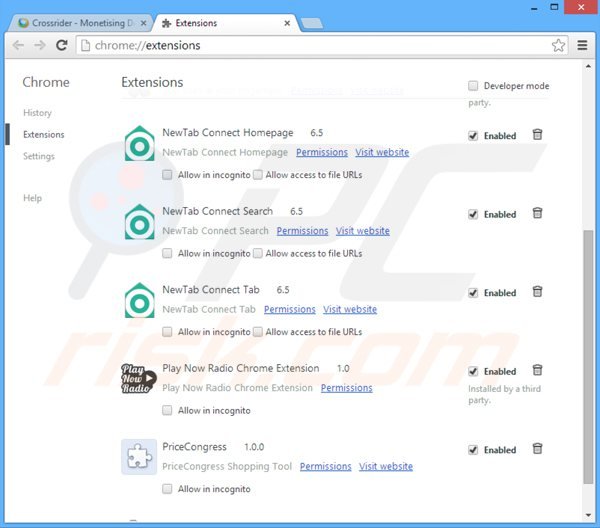Reload the extensions page

(x=62, y=46)
